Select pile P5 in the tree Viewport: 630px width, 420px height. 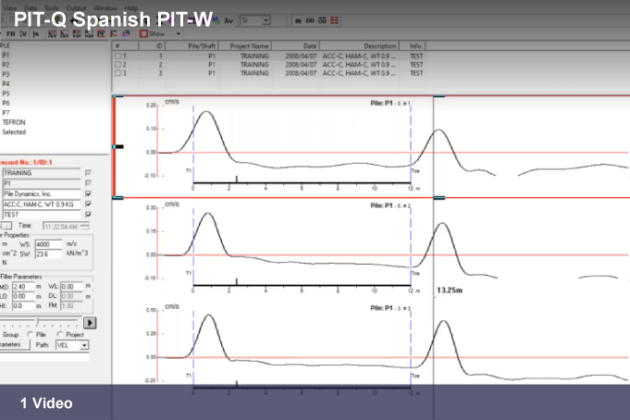tap(6, 93)
